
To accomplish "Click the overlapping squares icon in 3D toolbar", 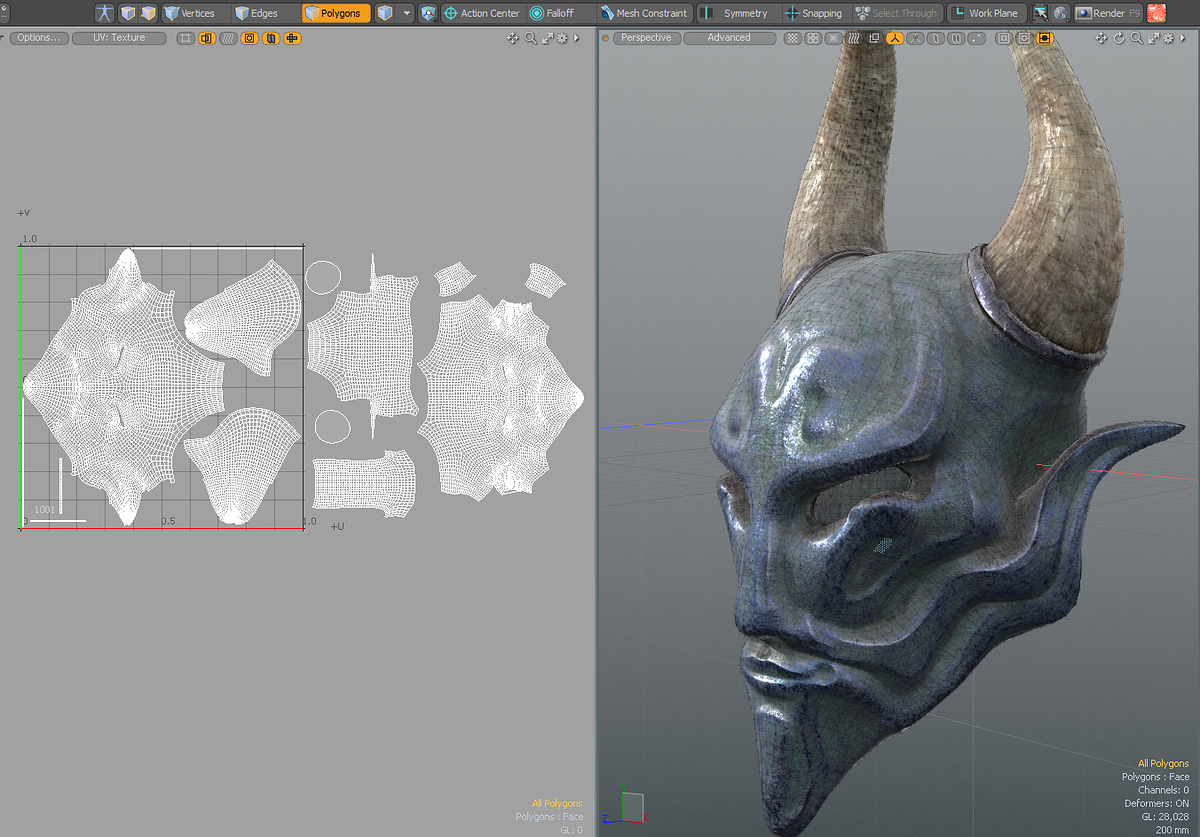I will pyautogui.click(x=874, y=38).
